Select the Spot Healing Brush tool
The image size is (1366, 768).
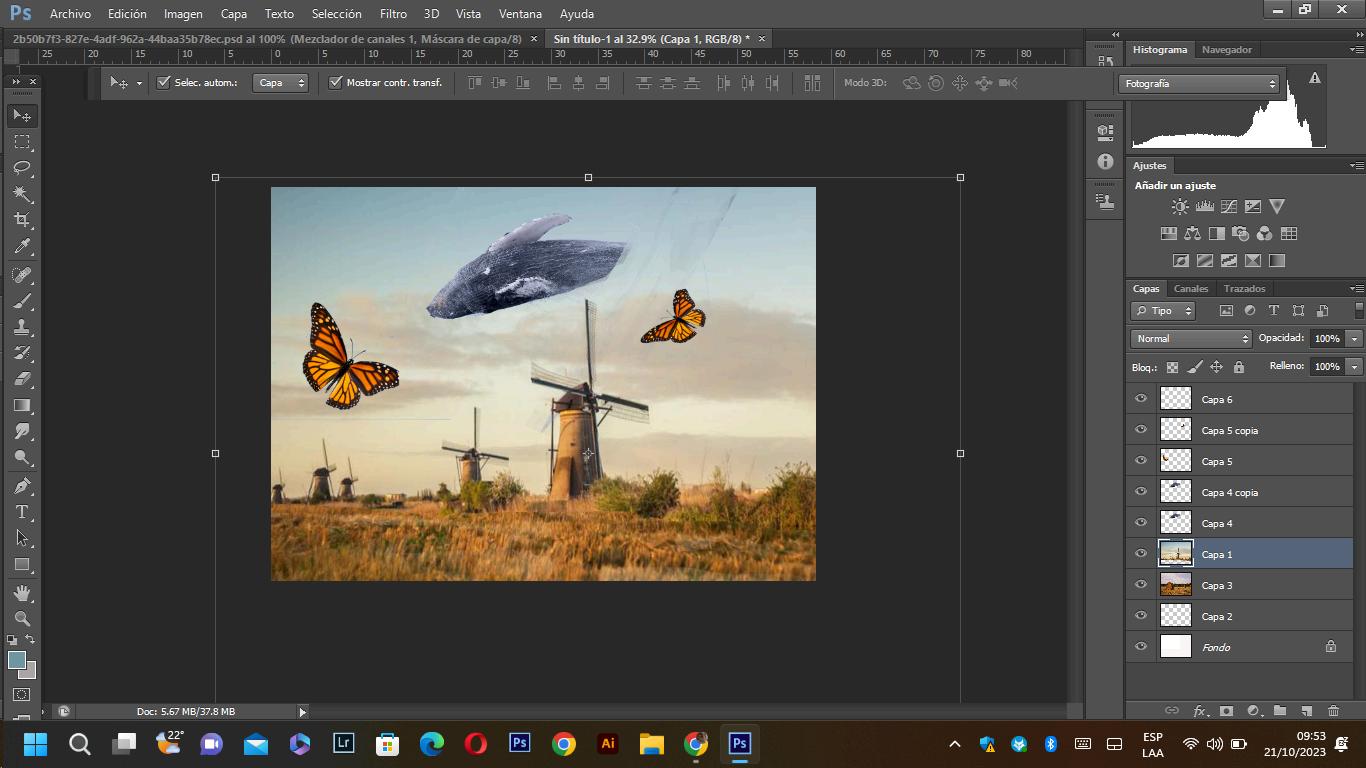pos(22,275)
